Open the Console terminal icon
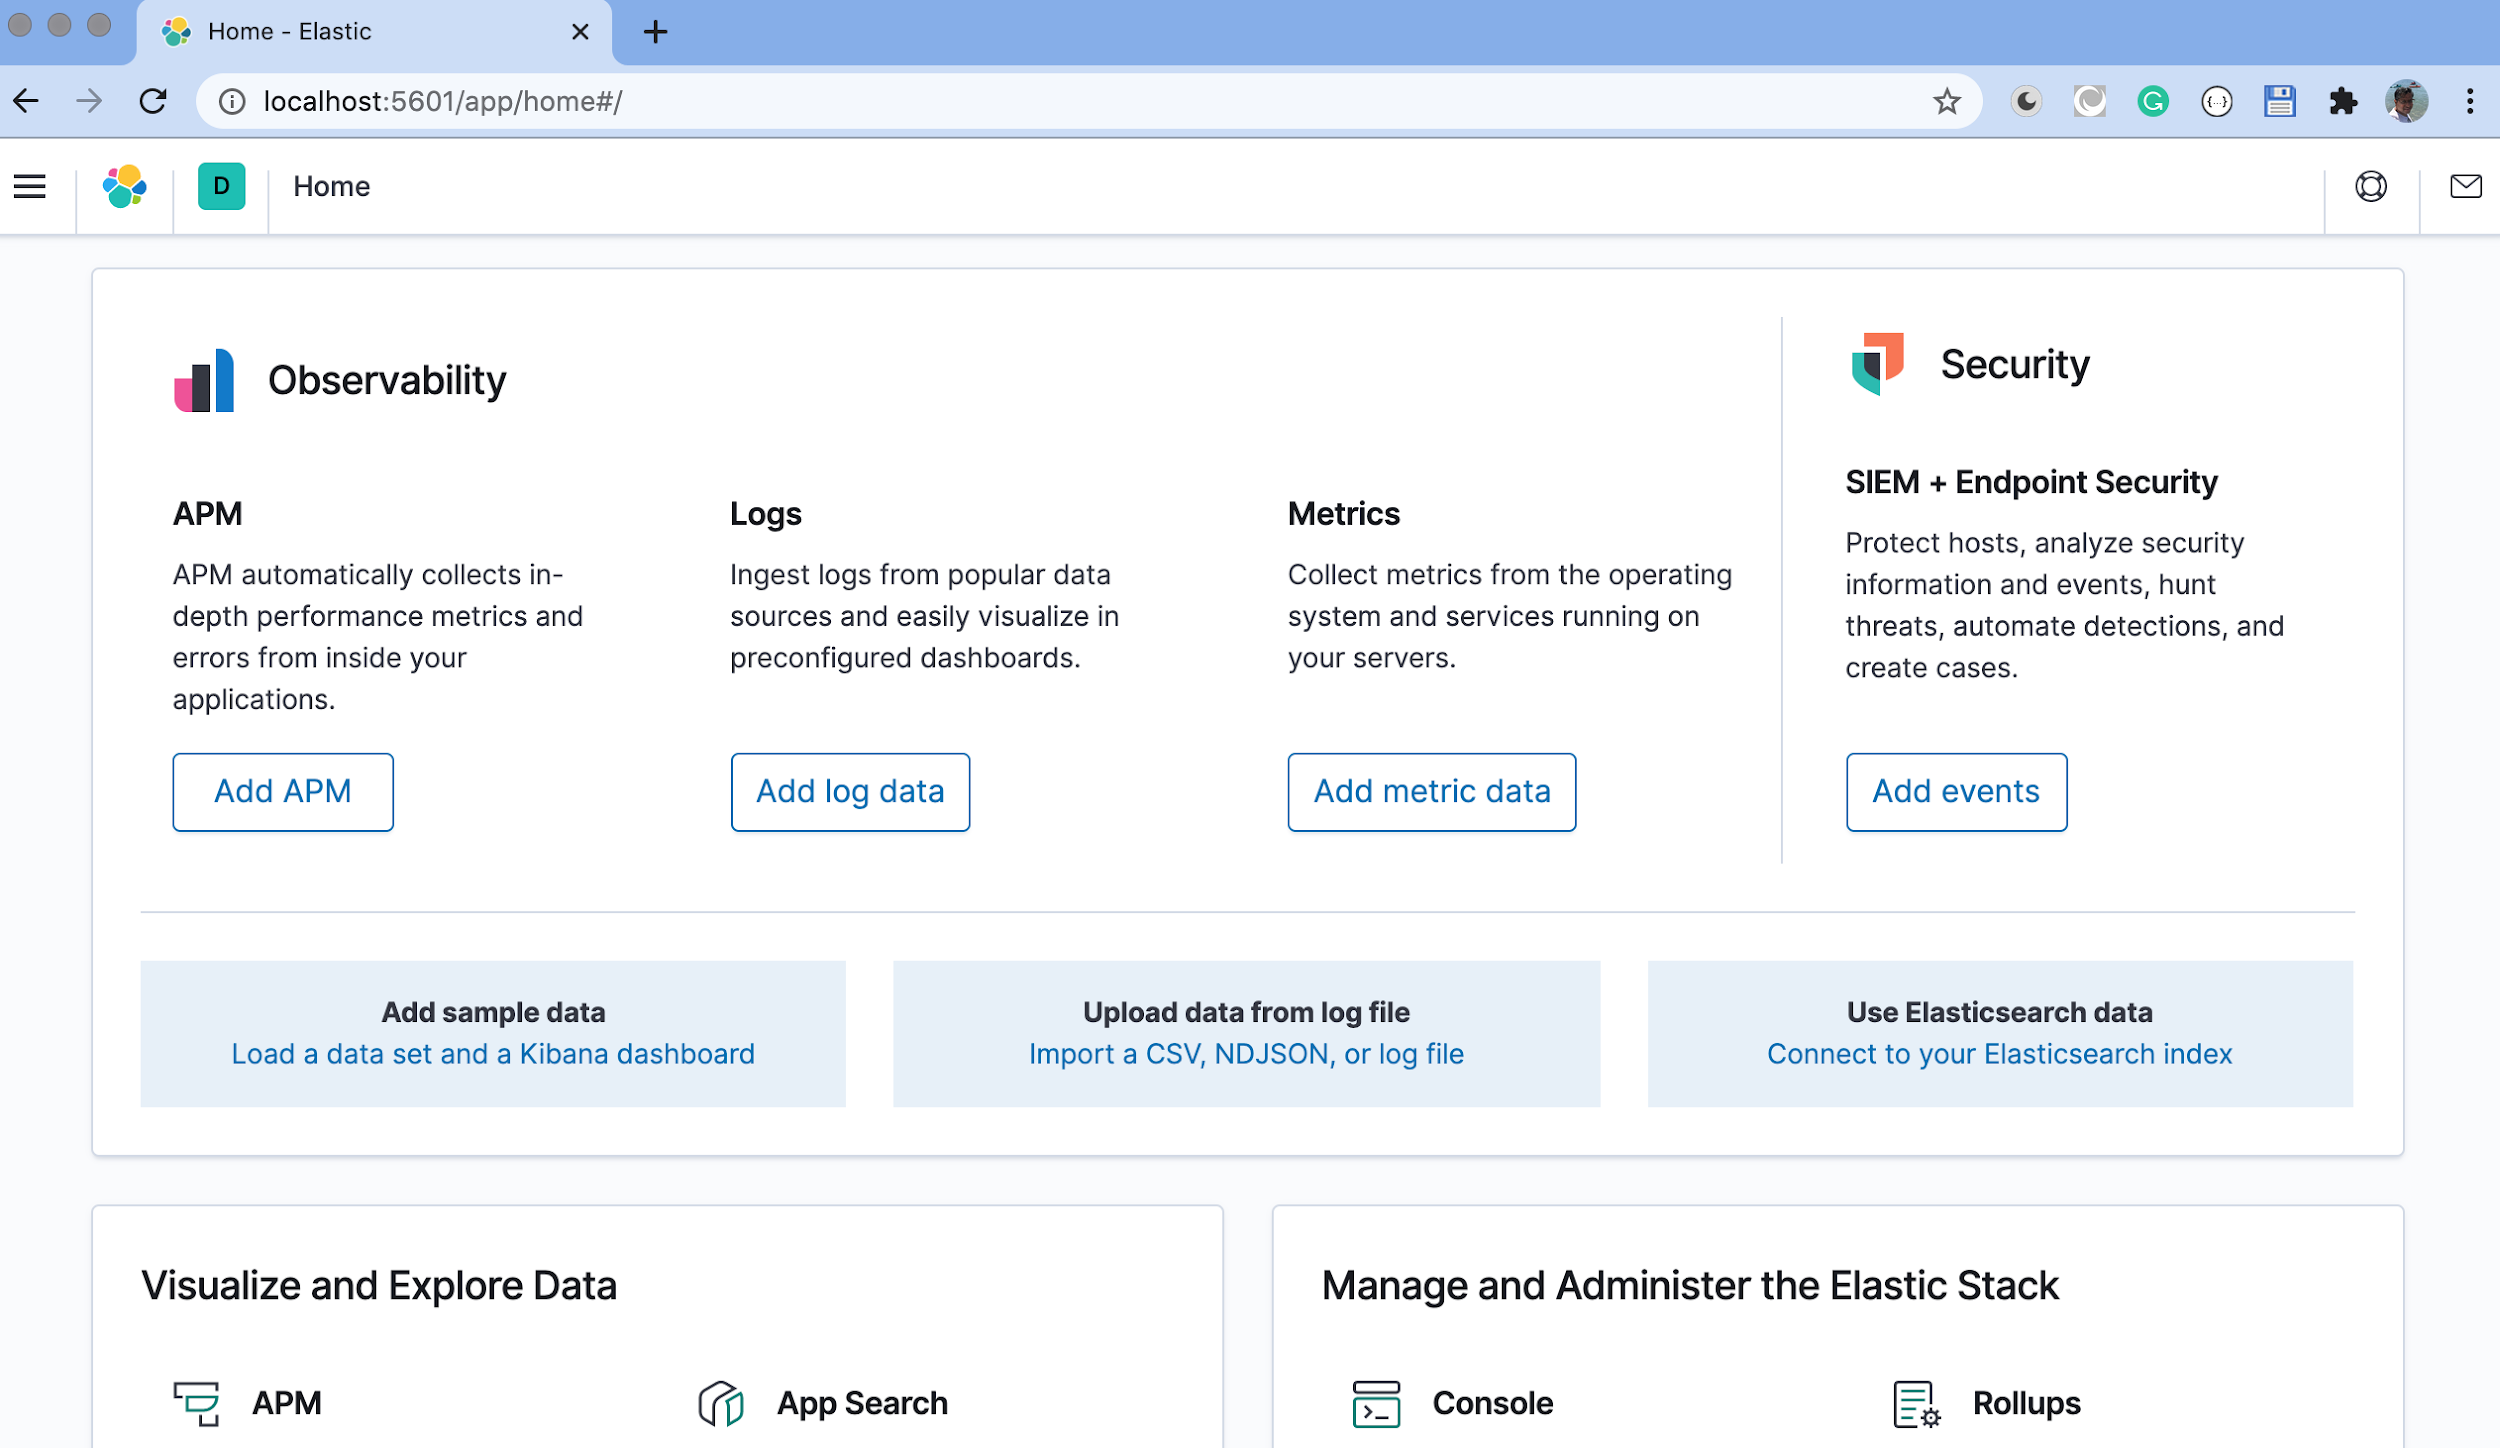 coord(1374,1403)
